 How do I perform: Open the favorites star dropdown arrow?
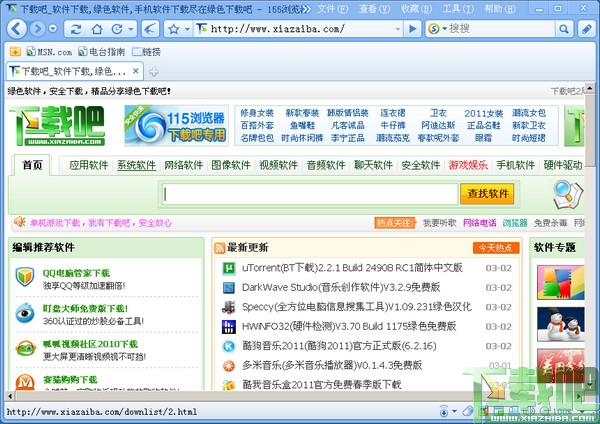pos(187,29)
